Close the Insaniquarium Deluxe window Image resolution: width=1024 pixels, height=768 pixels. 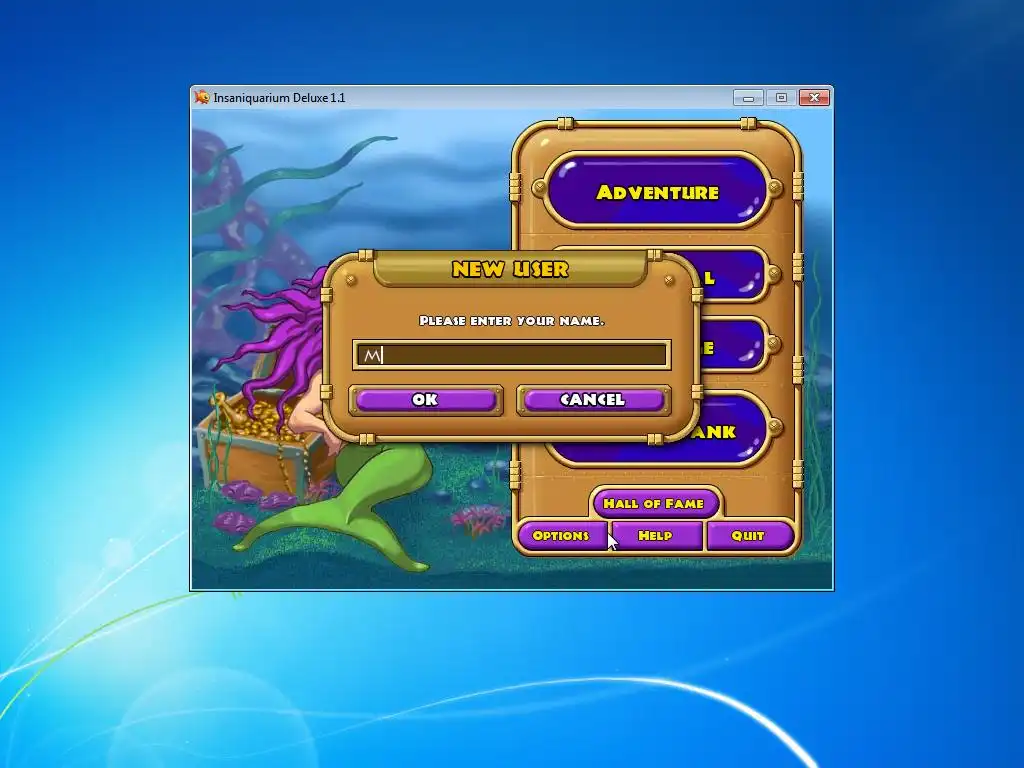tap(814, 98)
